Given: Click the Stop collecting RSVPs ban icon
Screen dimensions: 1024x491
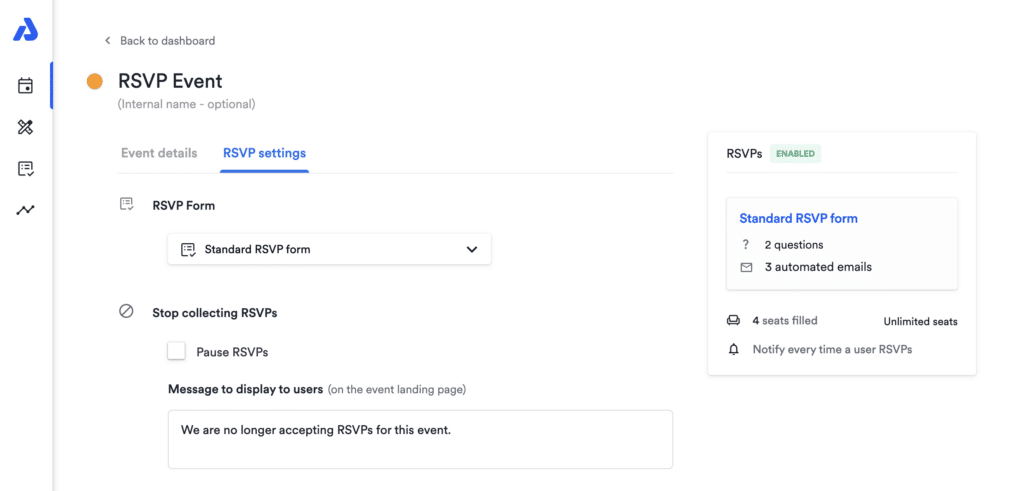Looking at the screenshot, I should (126, 311).
